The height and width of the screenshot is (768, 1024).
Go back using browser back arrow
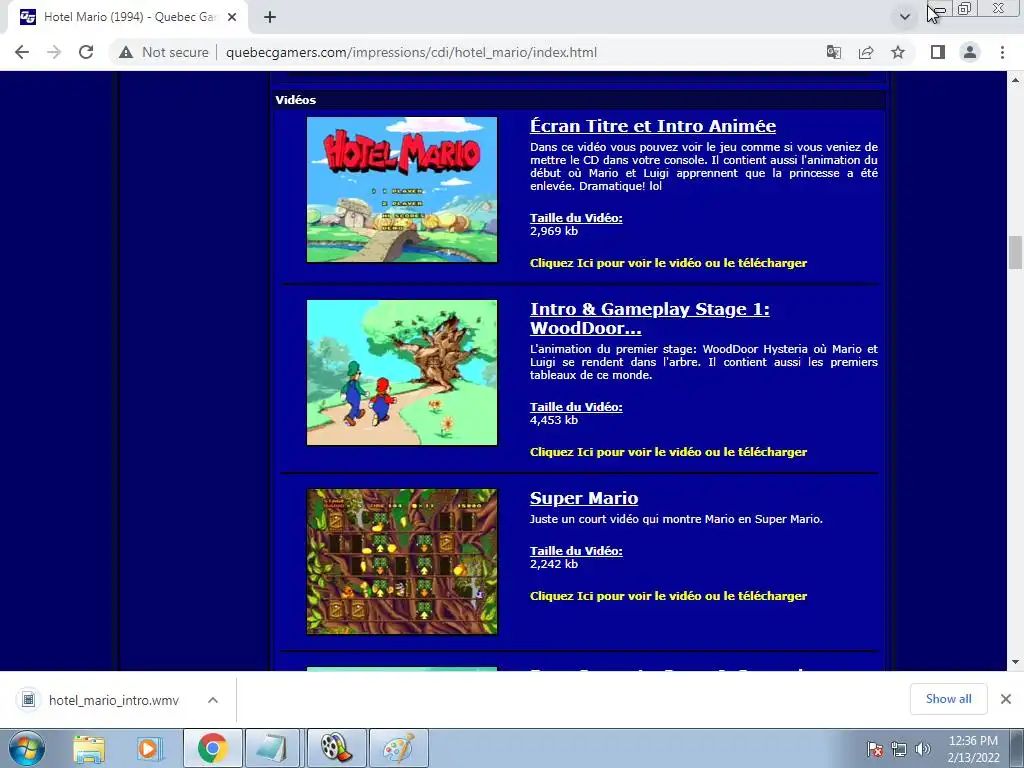[x=22, y=52]
